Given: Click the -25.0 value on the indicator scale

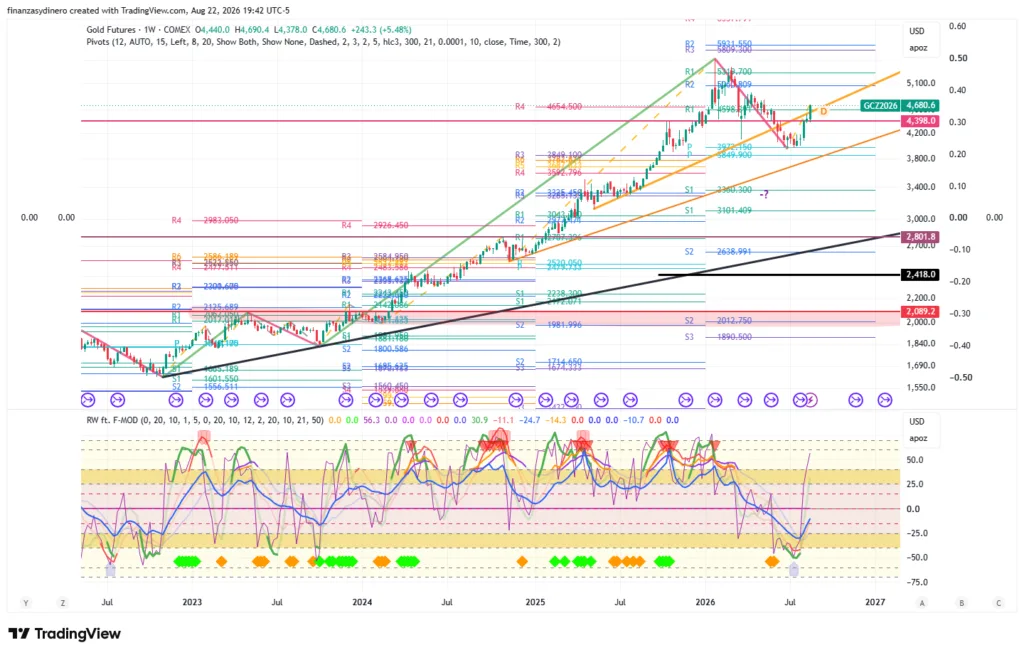Looking at the screenshot, I should [916, 533].
